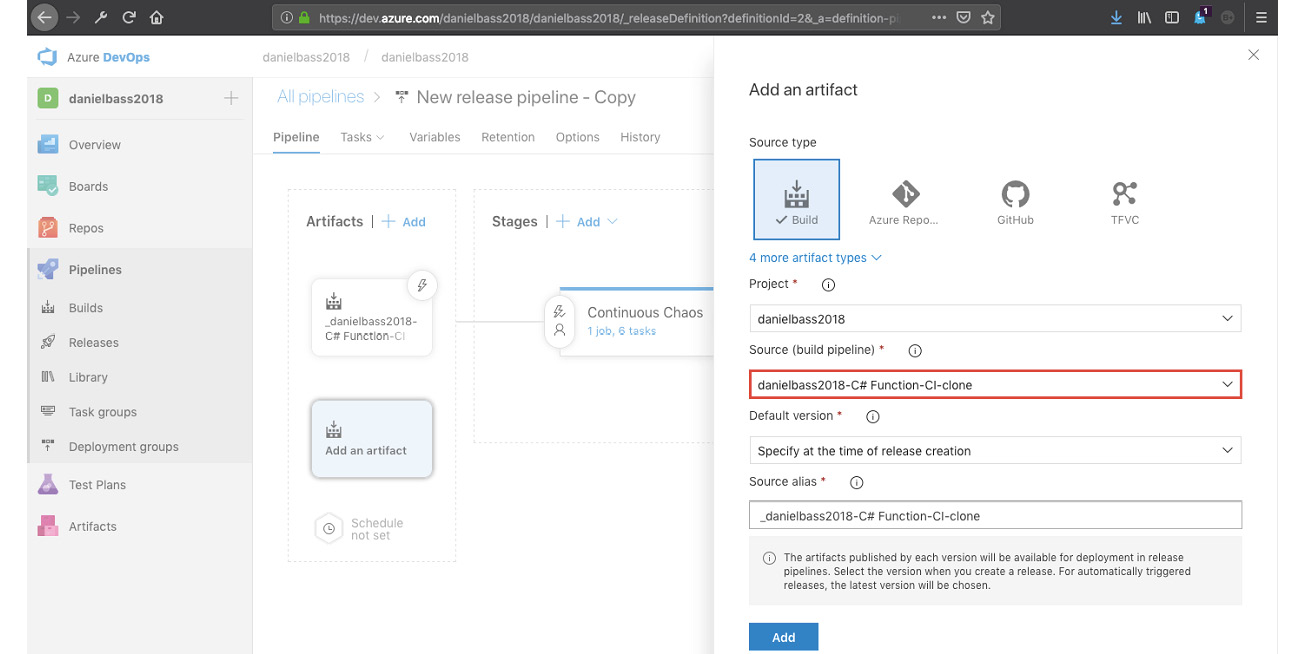The height and width of the screenshot is (654, 1305).
Task: Open Overview in the sidebar
Action: tap(94, 145)
